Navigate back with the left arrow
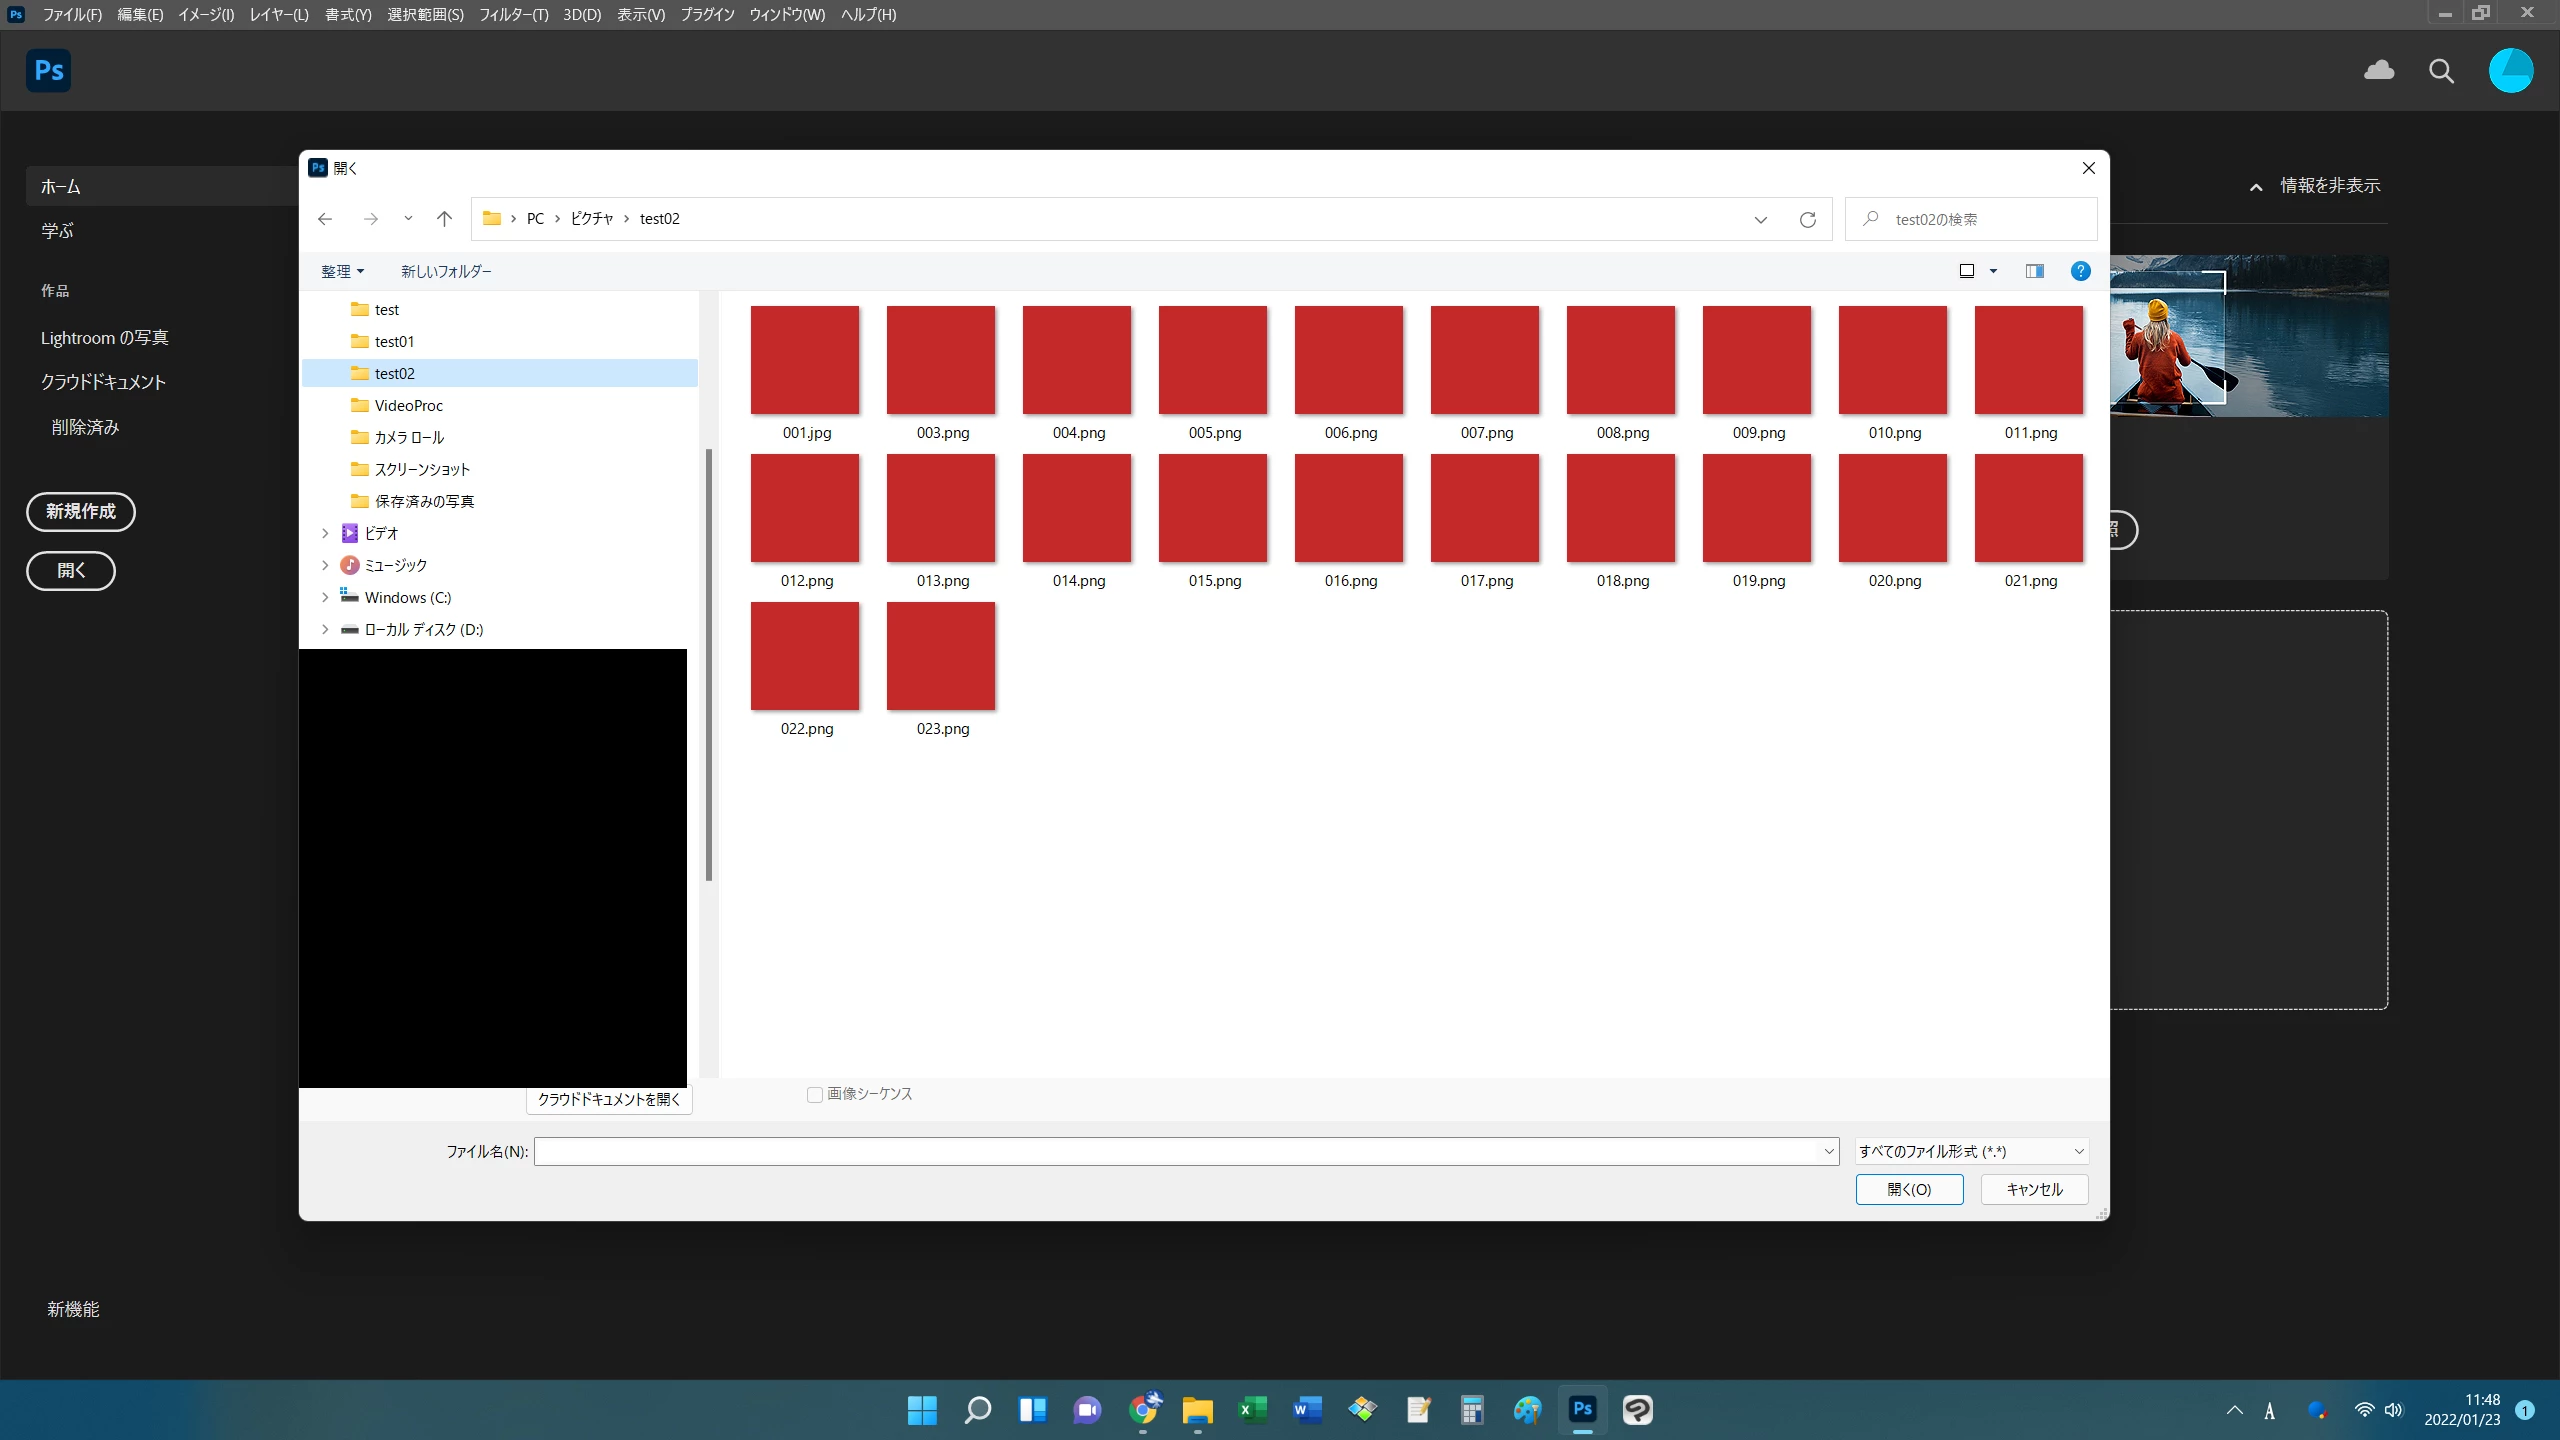2560x1440 pixels. point(325,219)
